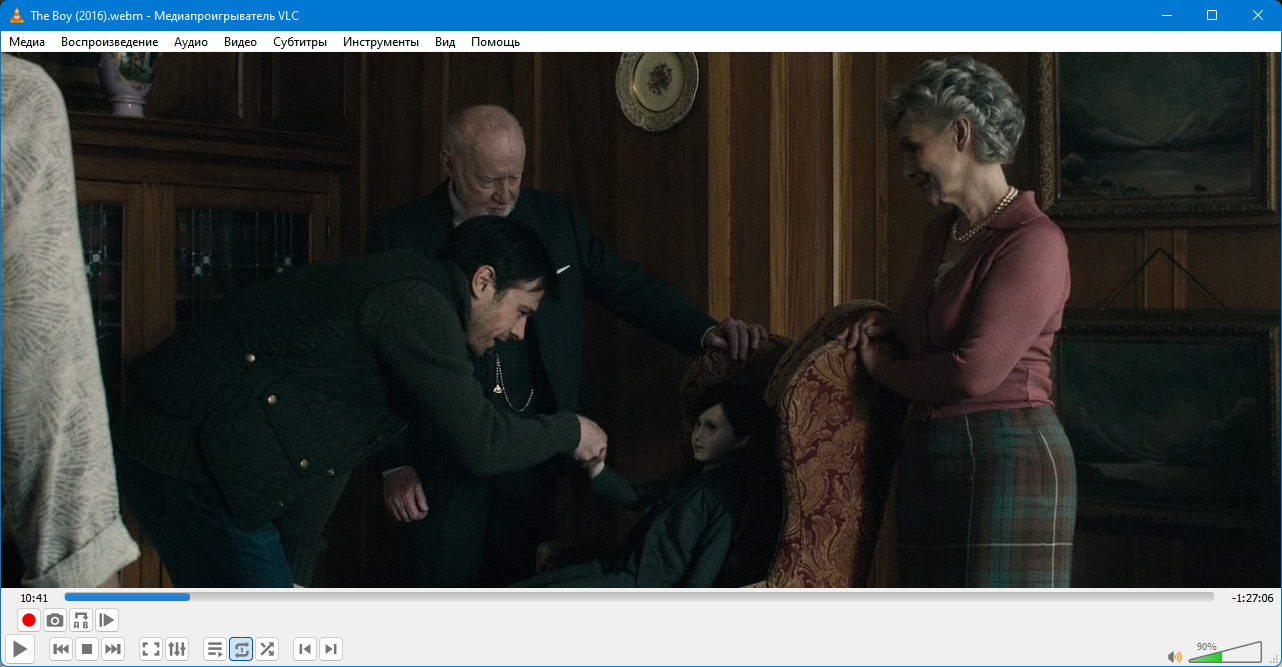This screenshot has width=1282, height=667.
Task: Show the playlist panel
Action: [x=215, y=649]
